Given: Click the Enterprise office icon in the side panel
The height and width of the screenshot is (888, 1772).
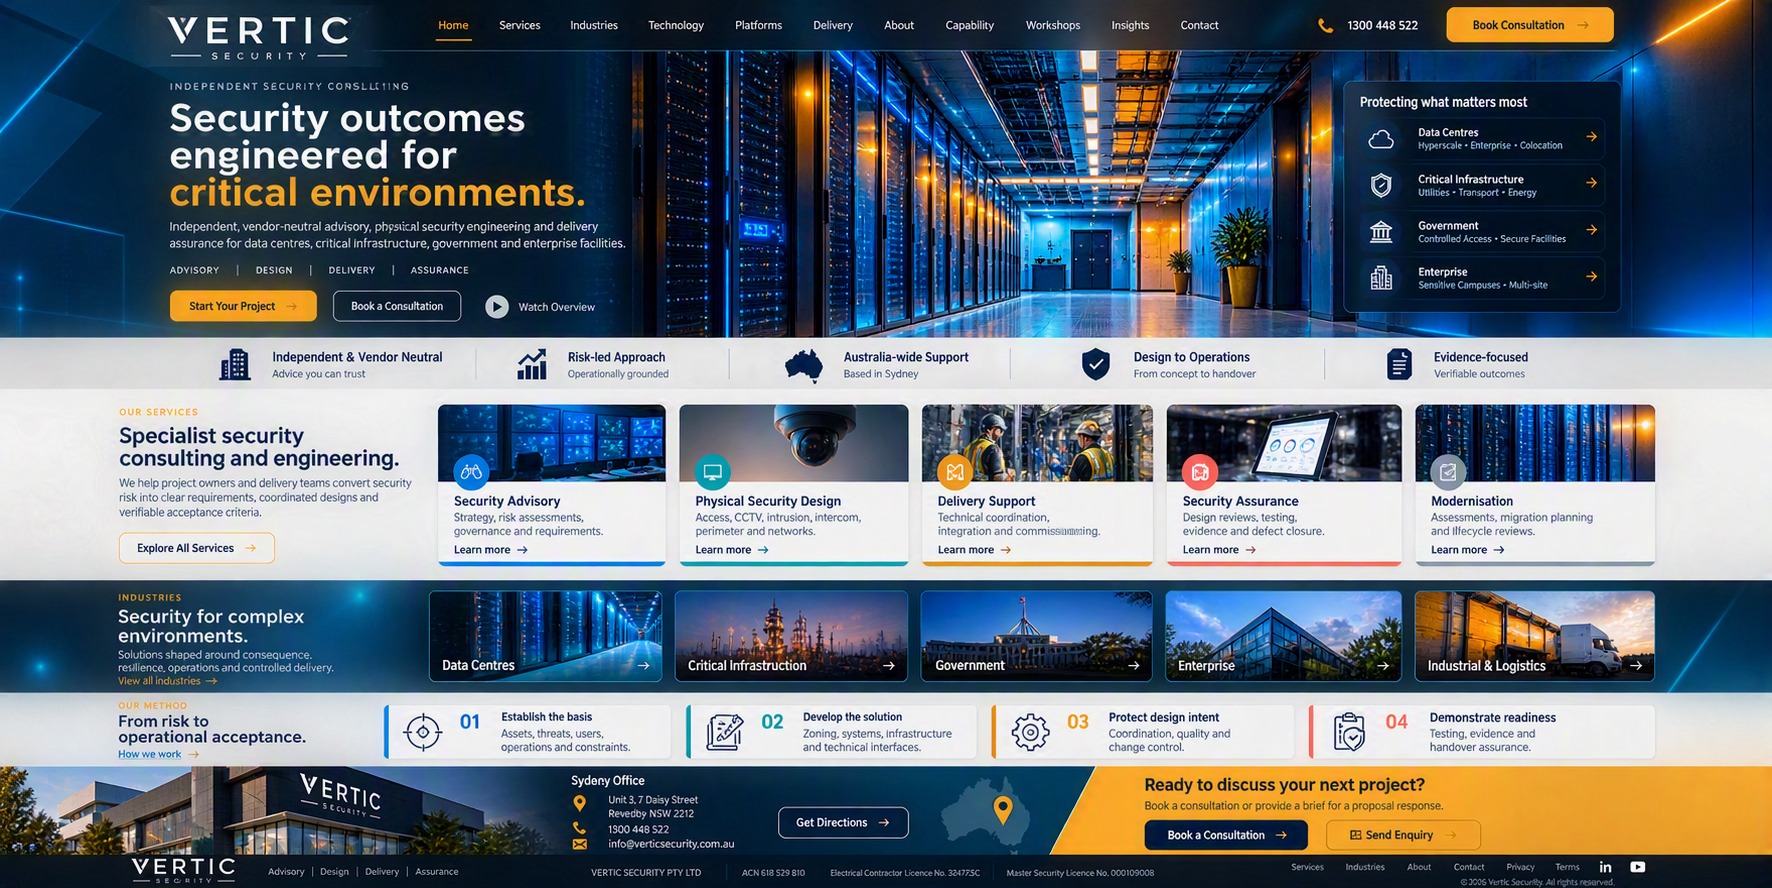Looking at the screenshot, I should click(1381, 278).
